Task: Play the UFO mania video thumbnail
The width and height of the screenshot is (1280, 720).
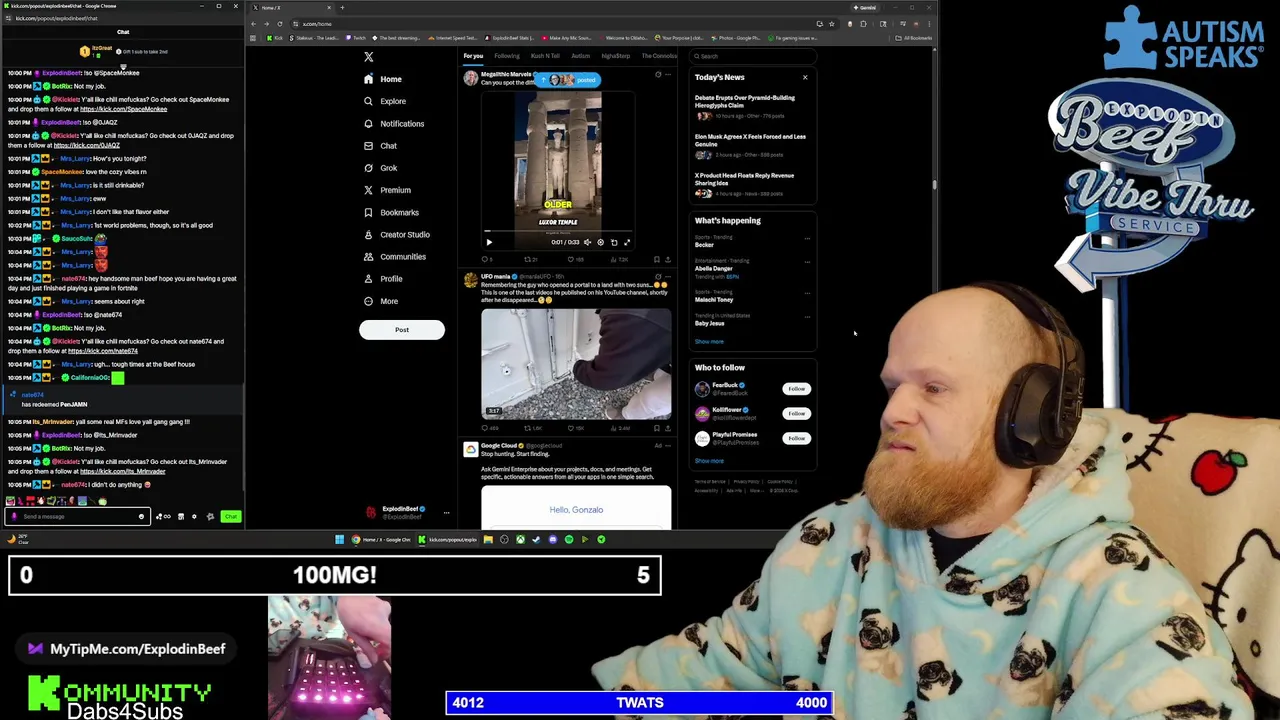Action: 576,364
